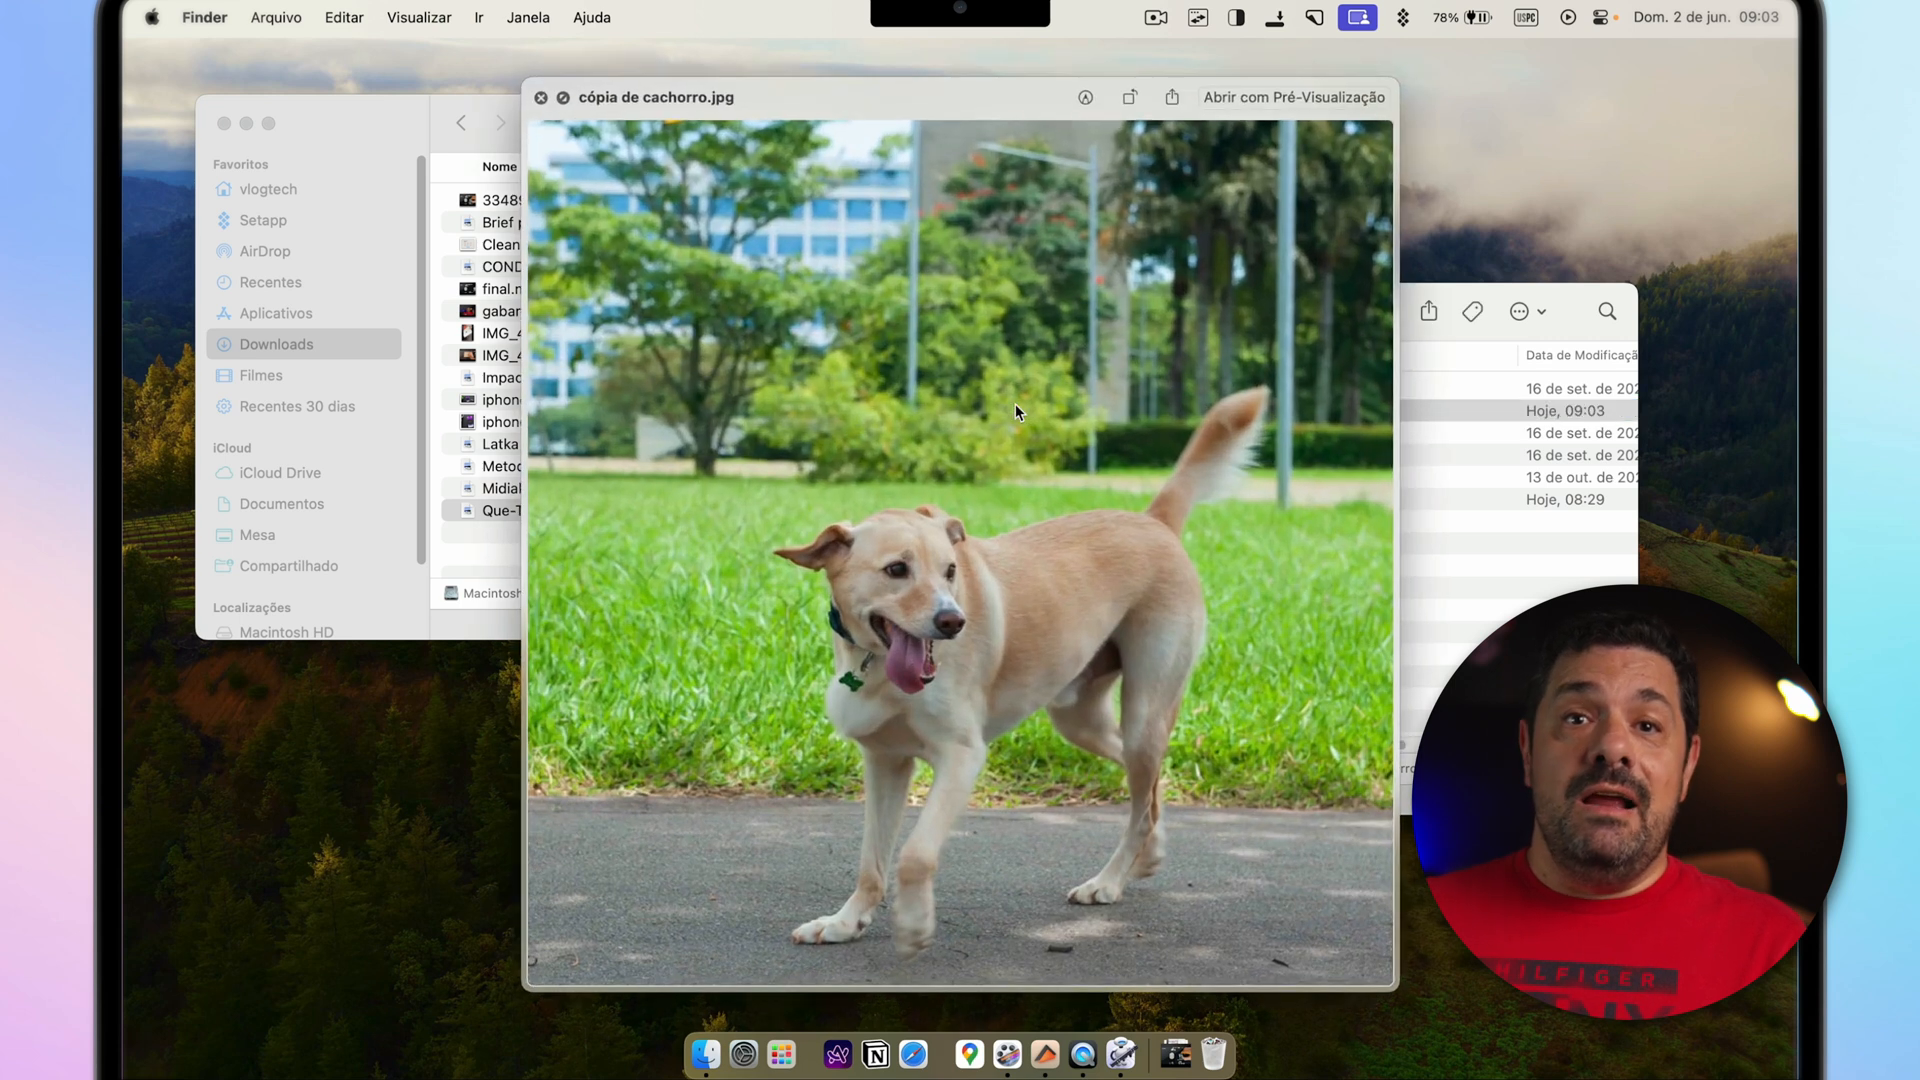
Task: Select the Brief file row
Action: [x=482, y=222]
